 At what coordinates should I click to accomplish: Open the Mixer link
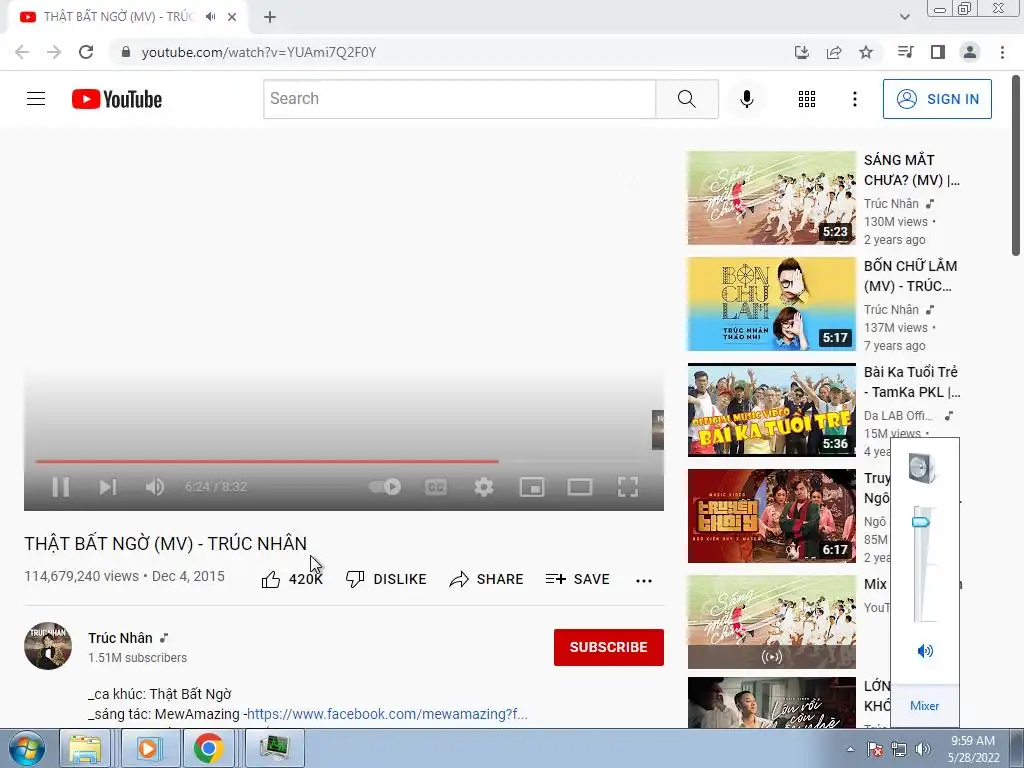pos(924,706)
